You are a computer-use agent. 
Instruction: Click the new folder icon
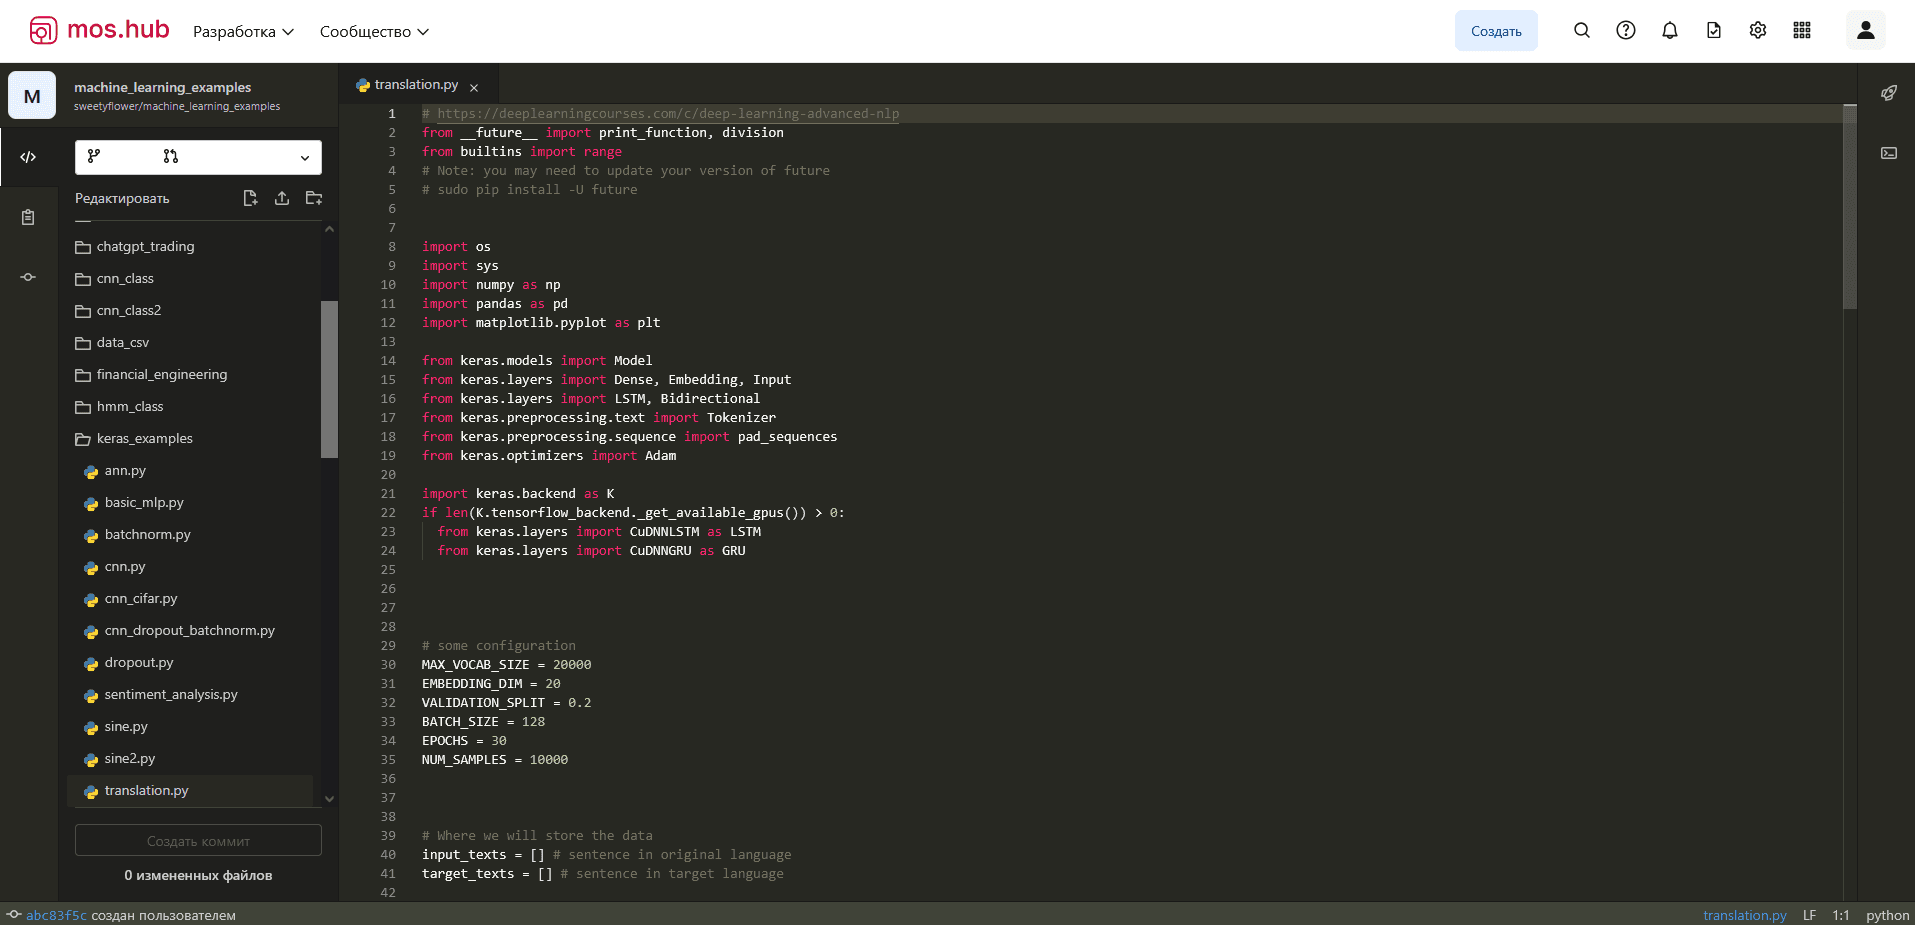tap(314, 198)
